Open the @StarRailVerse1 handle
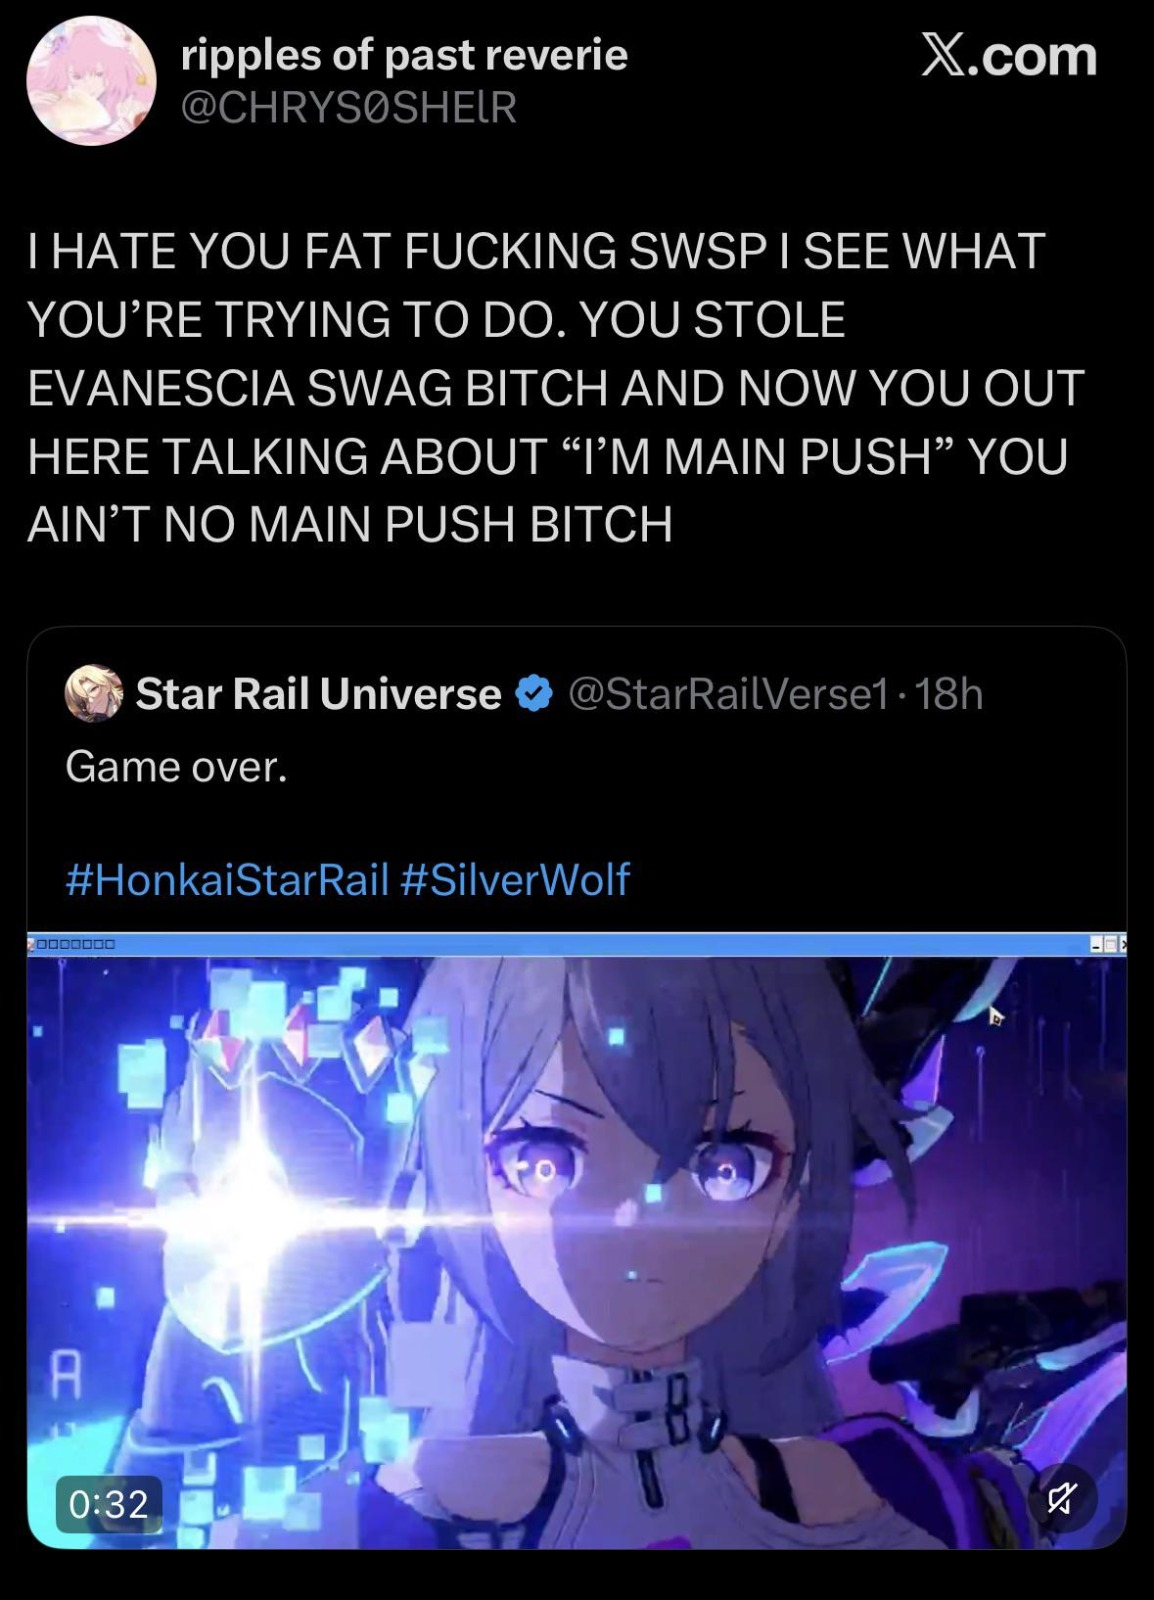Image resolution: width=1154 pixels, height=1600 pixels. (x=728, y=693)
